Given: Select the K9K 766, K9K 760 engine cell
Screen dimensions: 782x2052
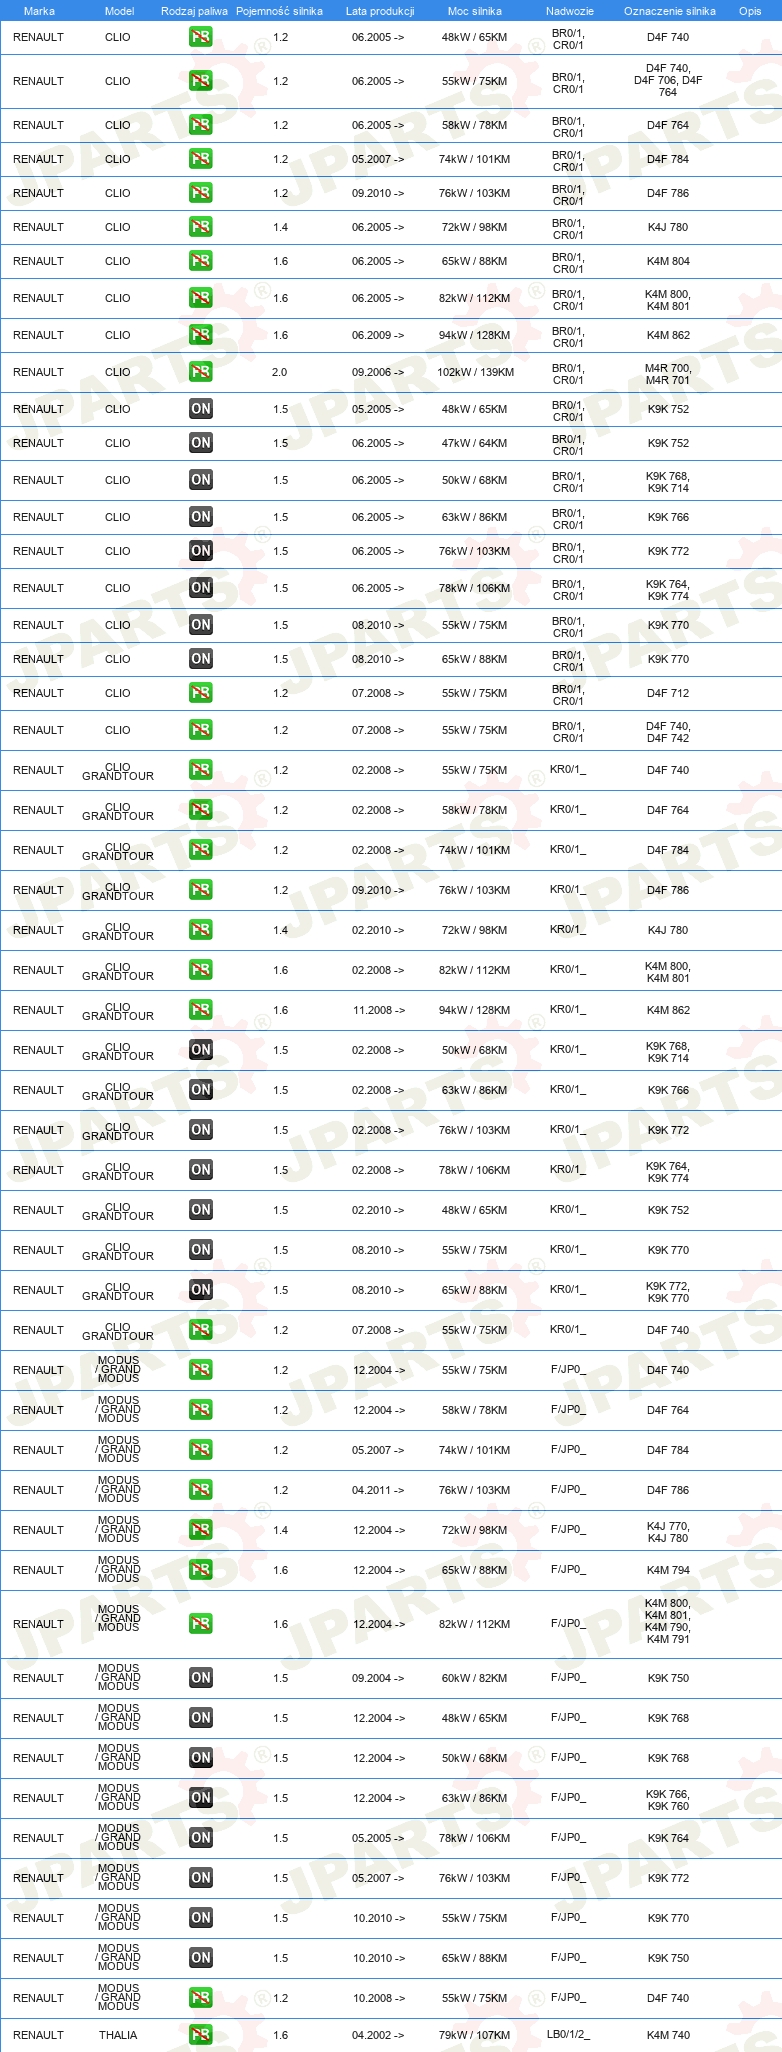Looking at the screenshot, I should click(x=668, y=1800).
